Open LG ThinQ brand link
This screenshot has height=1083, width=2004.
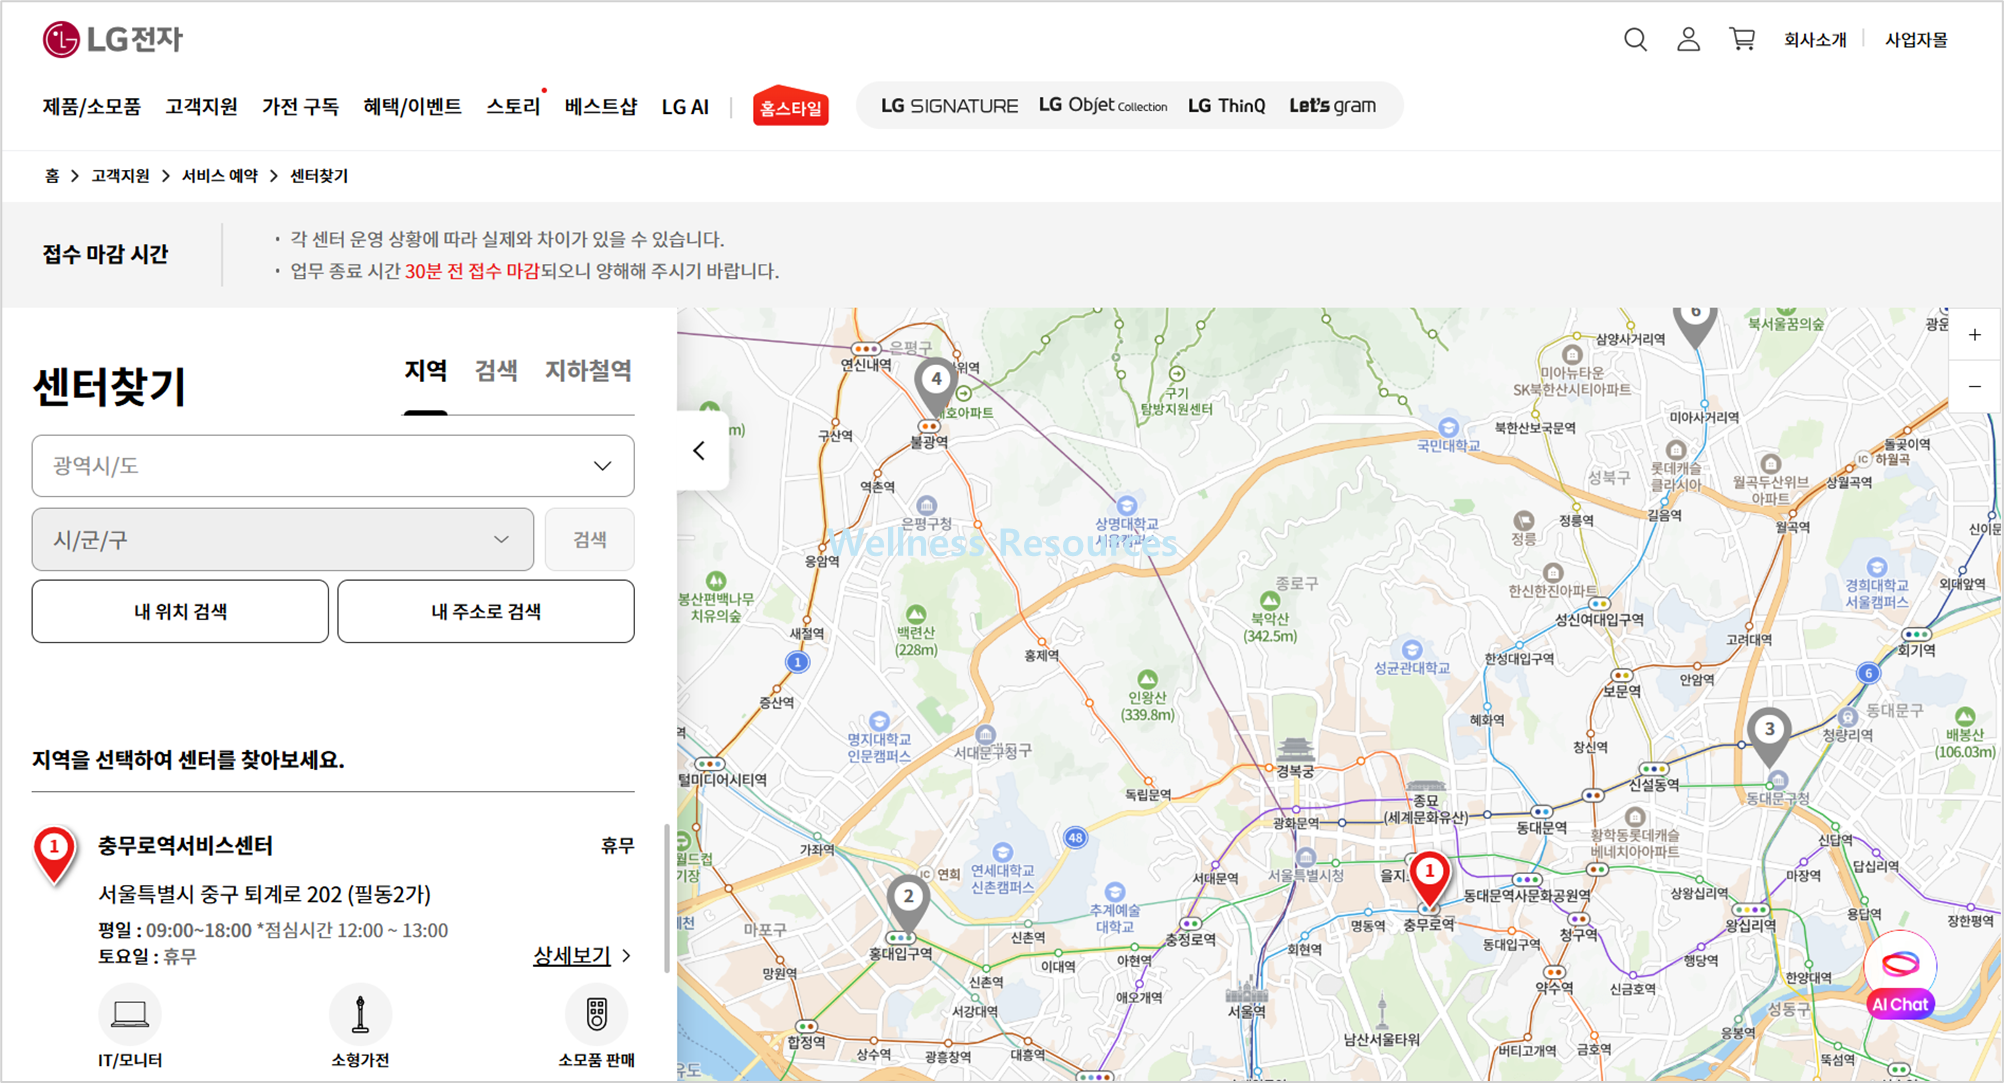pyautogui.click(x=1226, y=106)
